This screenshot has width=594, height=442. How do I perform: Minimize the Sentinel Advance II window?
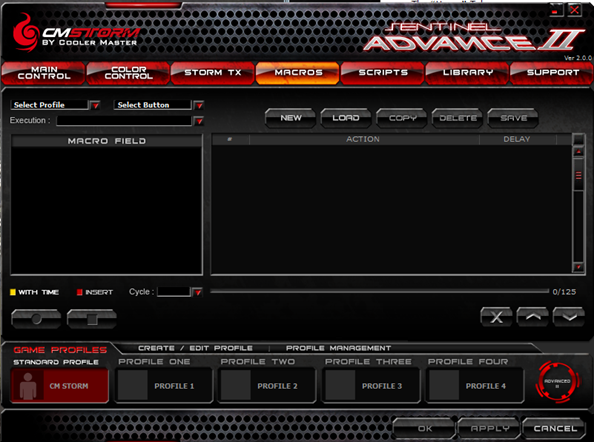point(556,10)
